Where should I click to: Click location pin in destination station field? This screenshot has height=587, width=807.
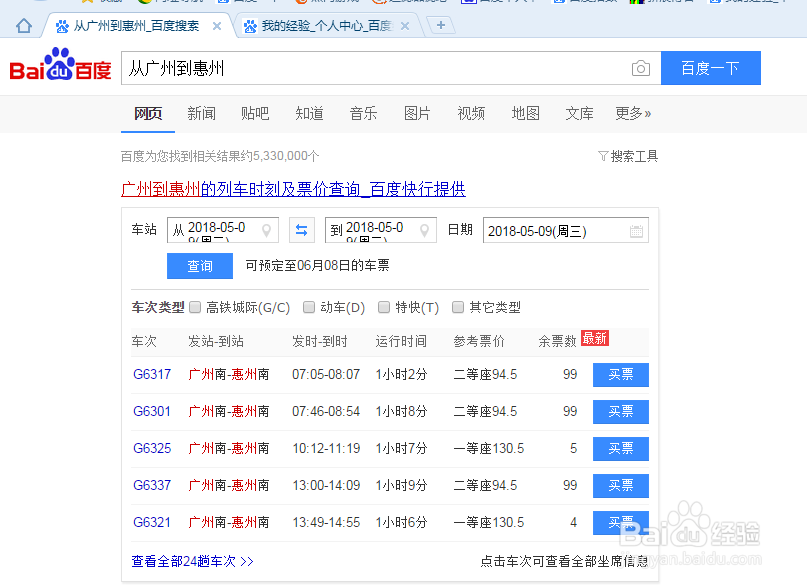[x=425, y=230]
